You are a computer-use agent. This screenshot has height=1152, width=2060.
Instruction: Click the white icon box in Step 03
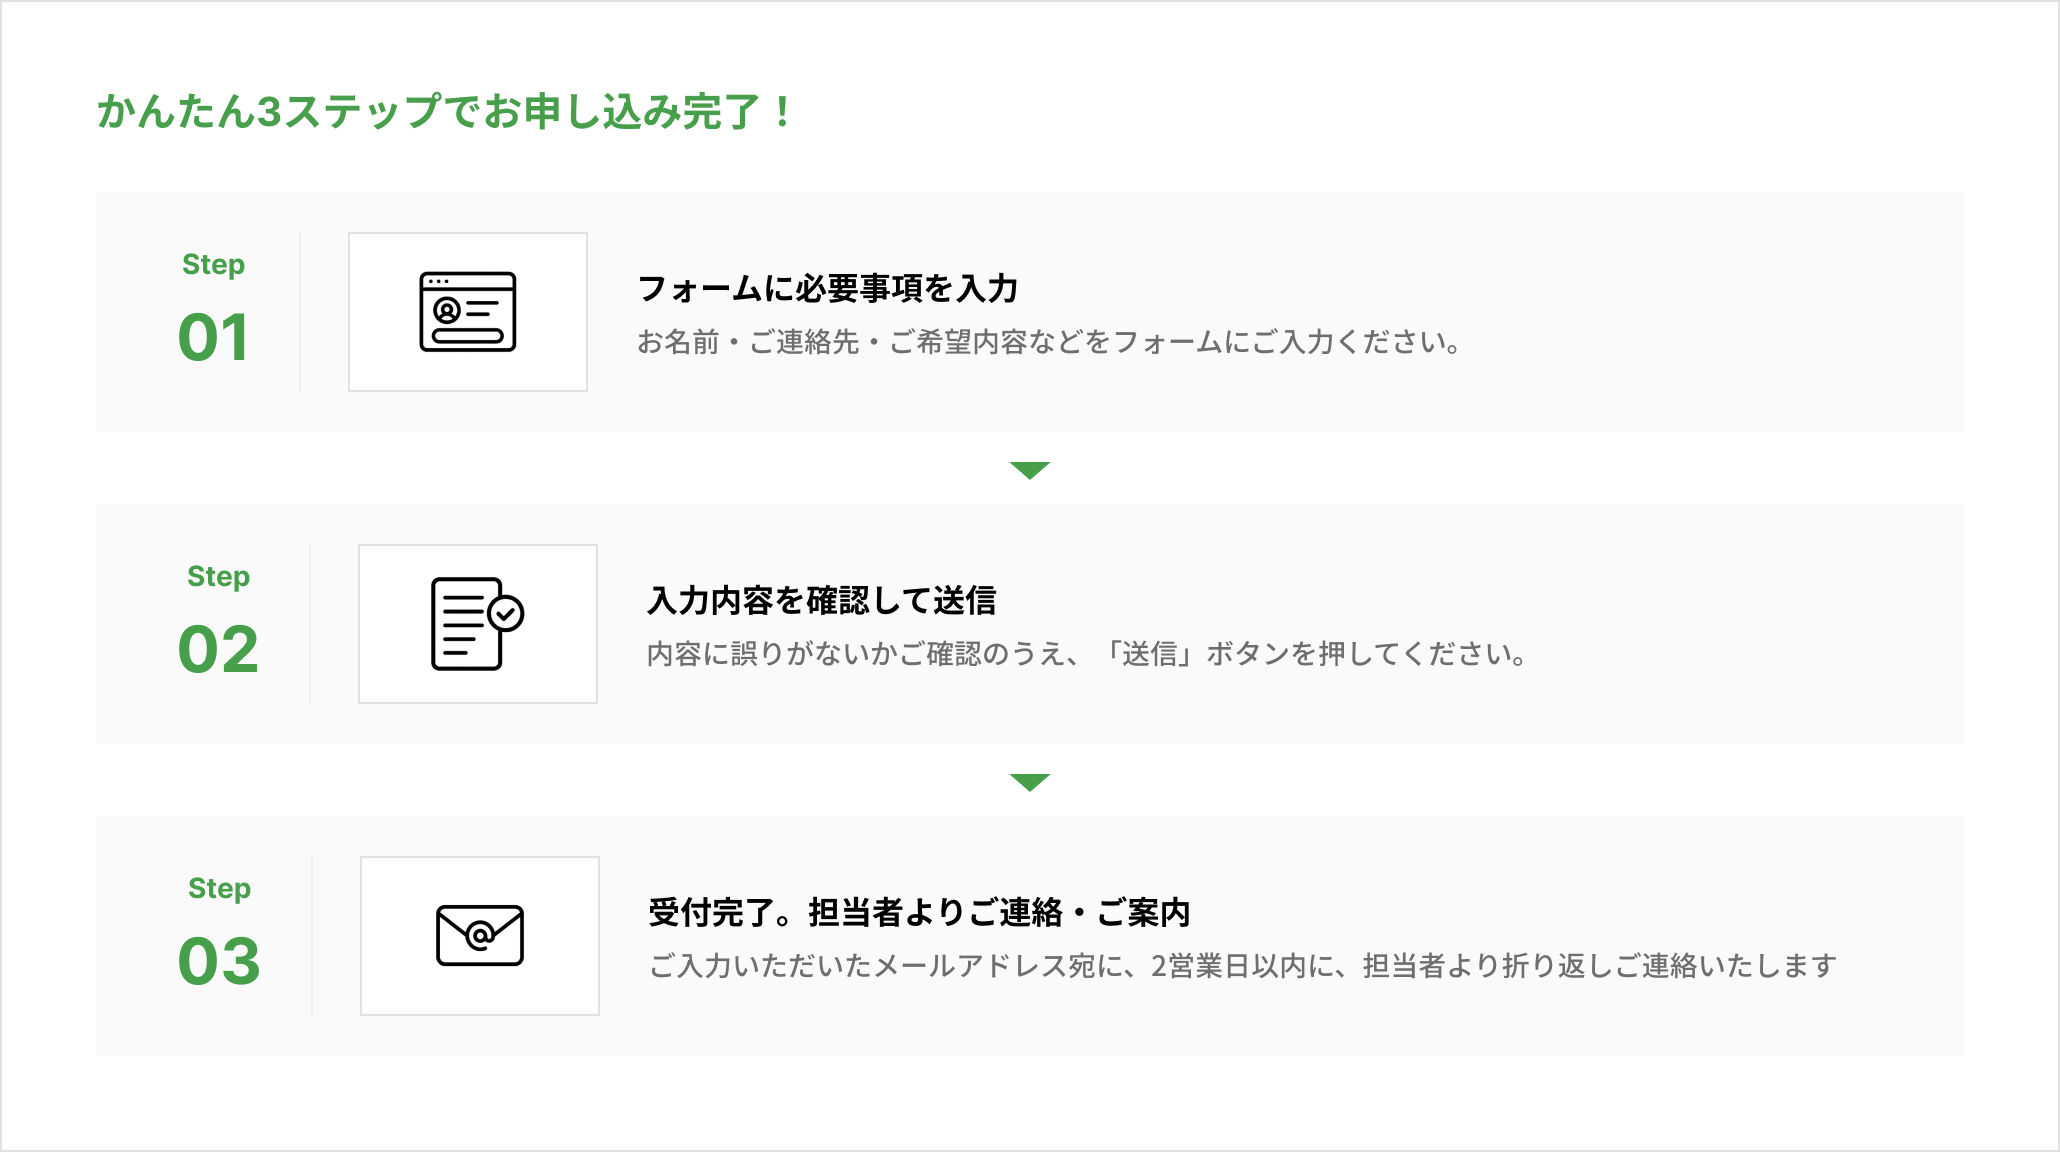pyautogui.click(x=480, y=936)
